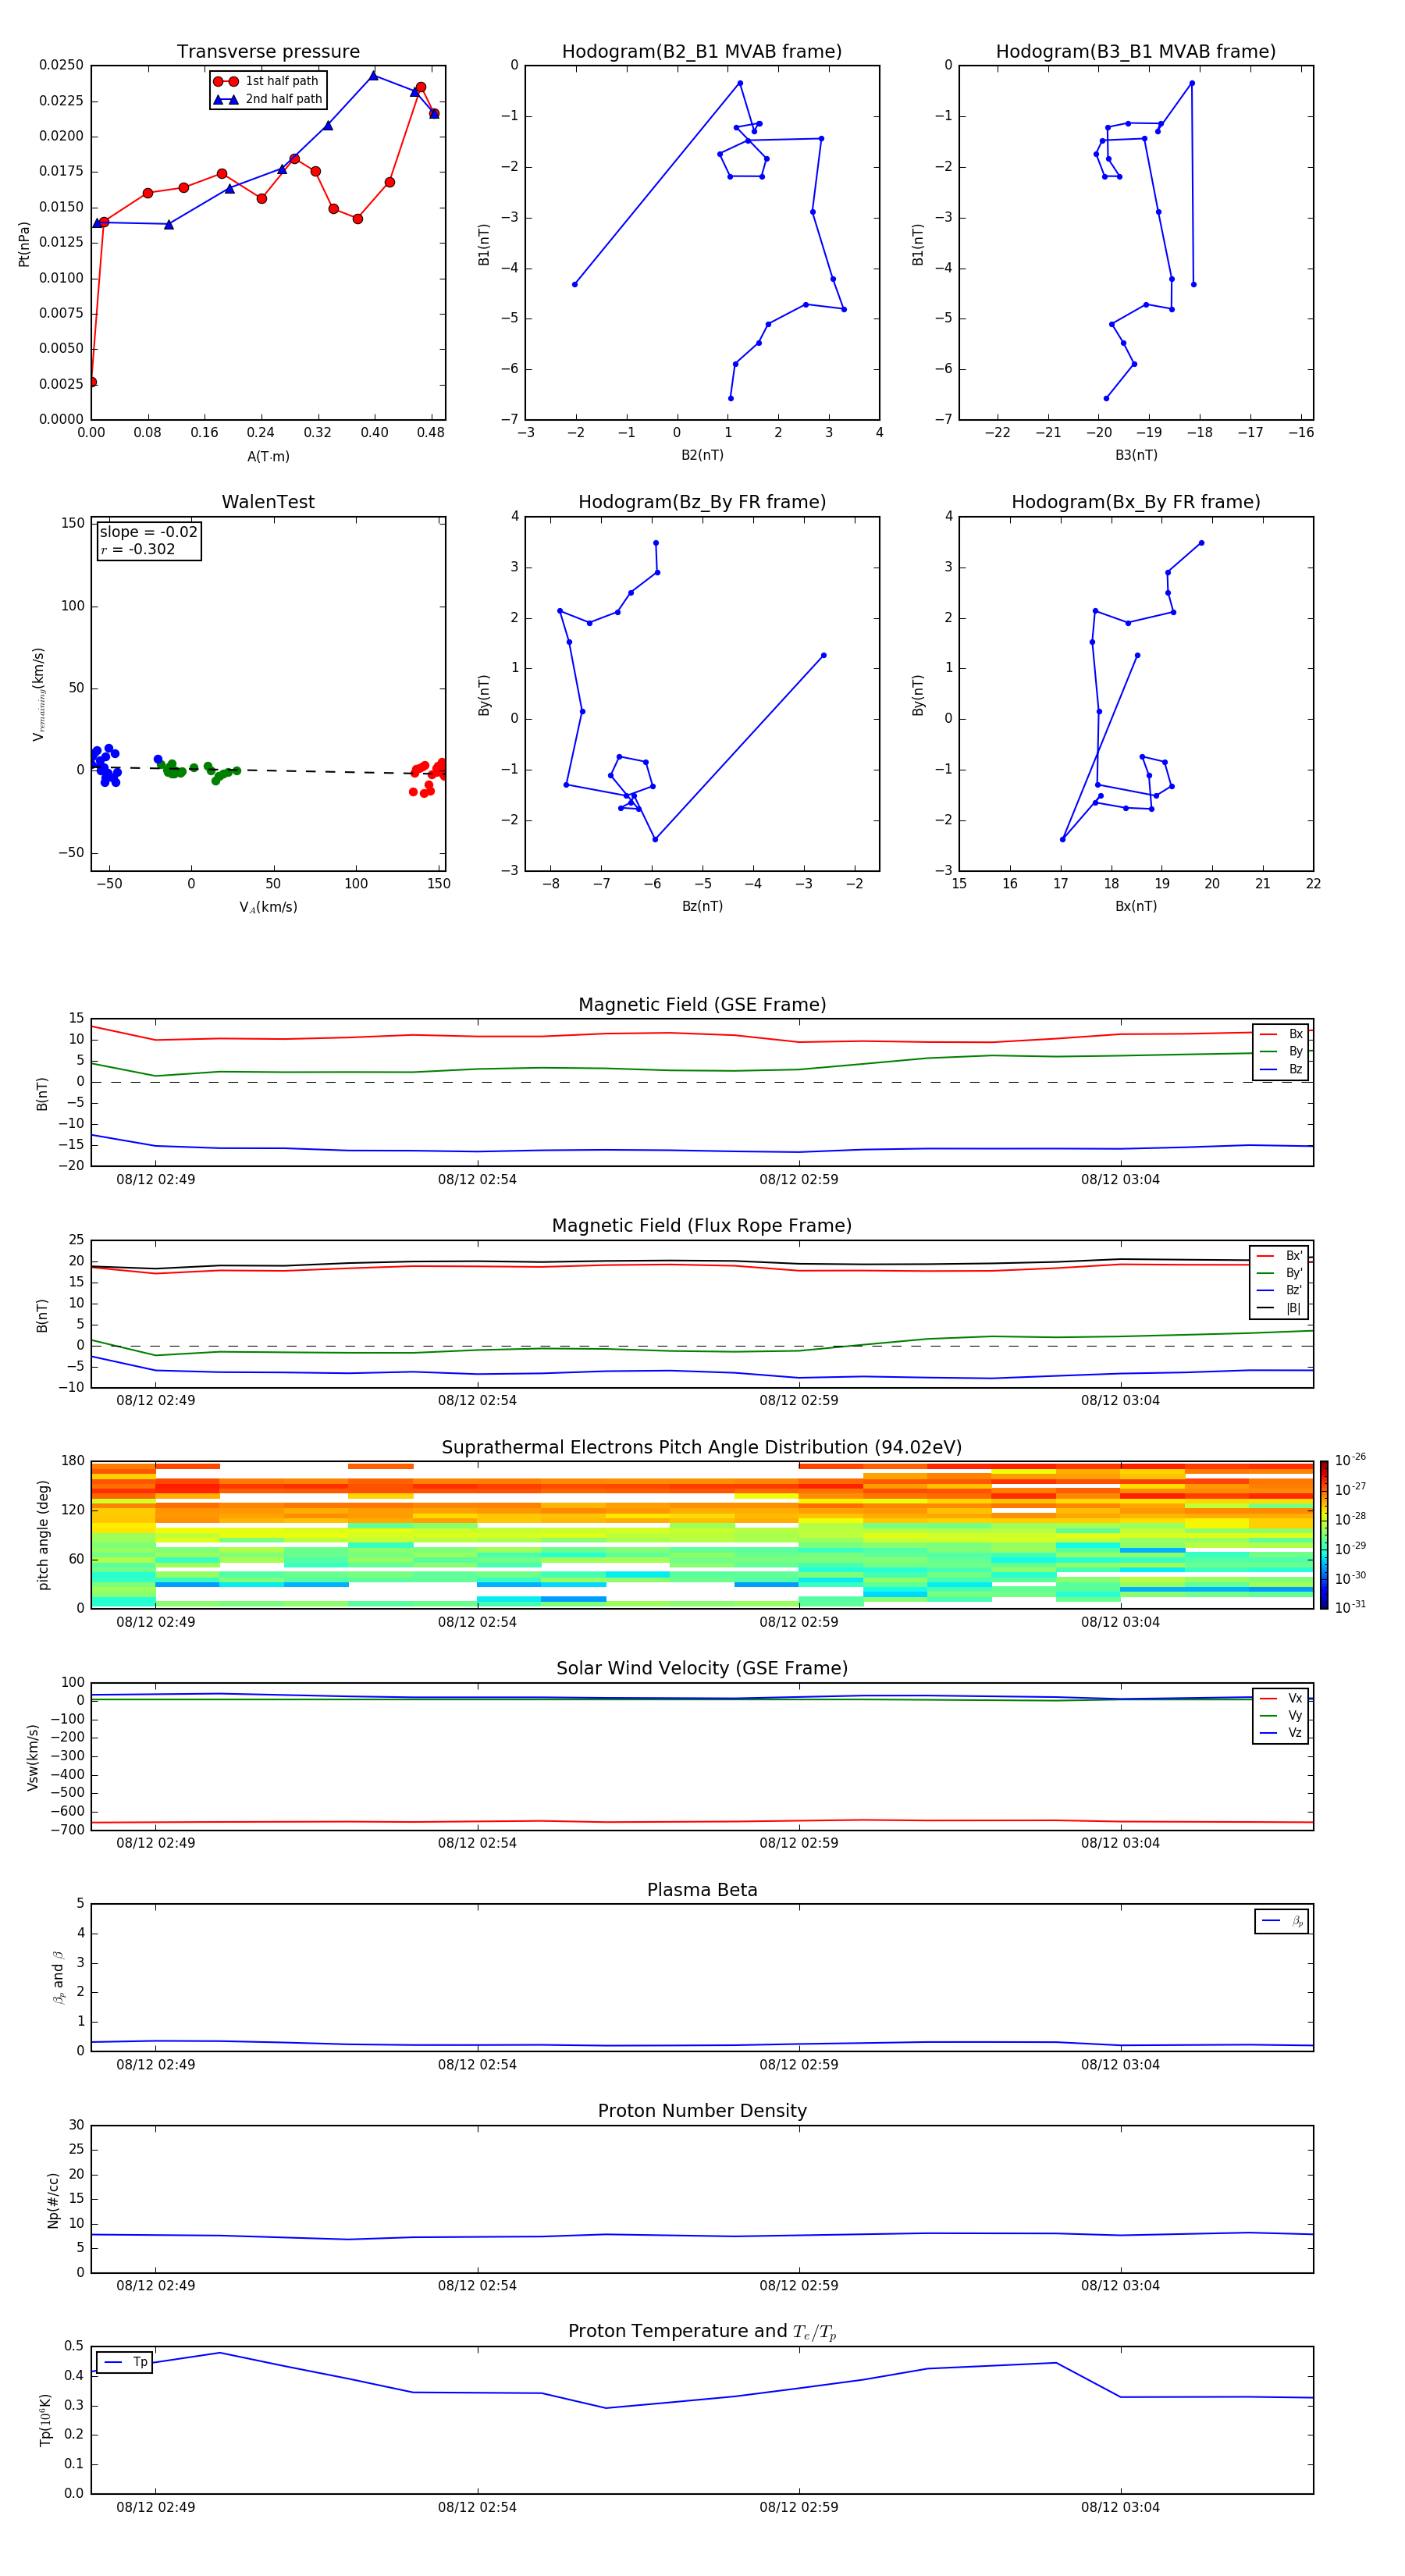Click the Magnetic Field (GSE Frame) title

pyautogui.click(x=702, y=1005)
